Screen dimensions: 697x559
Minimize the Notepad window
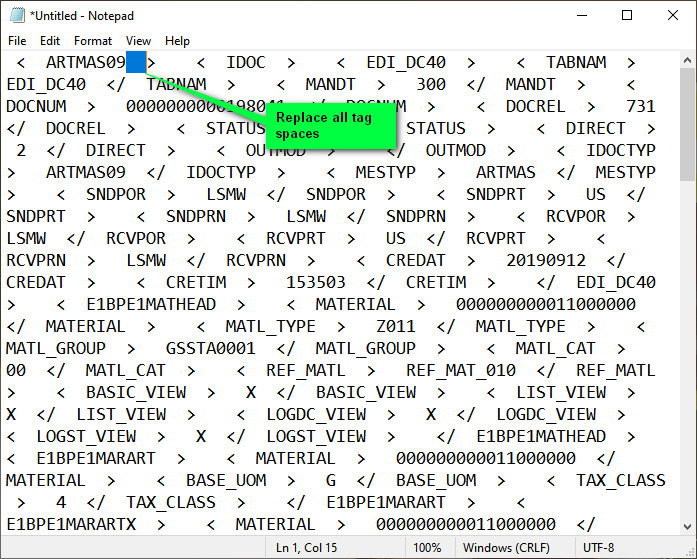(581, 15)
